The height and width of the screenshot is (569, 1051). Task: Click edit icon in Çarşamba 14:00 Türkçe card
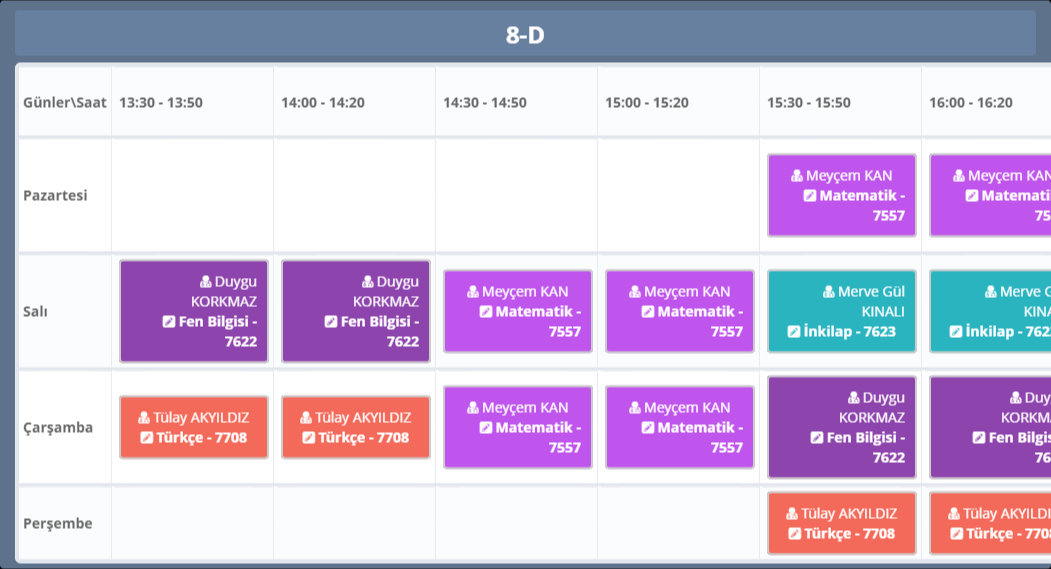click(309, 438)
